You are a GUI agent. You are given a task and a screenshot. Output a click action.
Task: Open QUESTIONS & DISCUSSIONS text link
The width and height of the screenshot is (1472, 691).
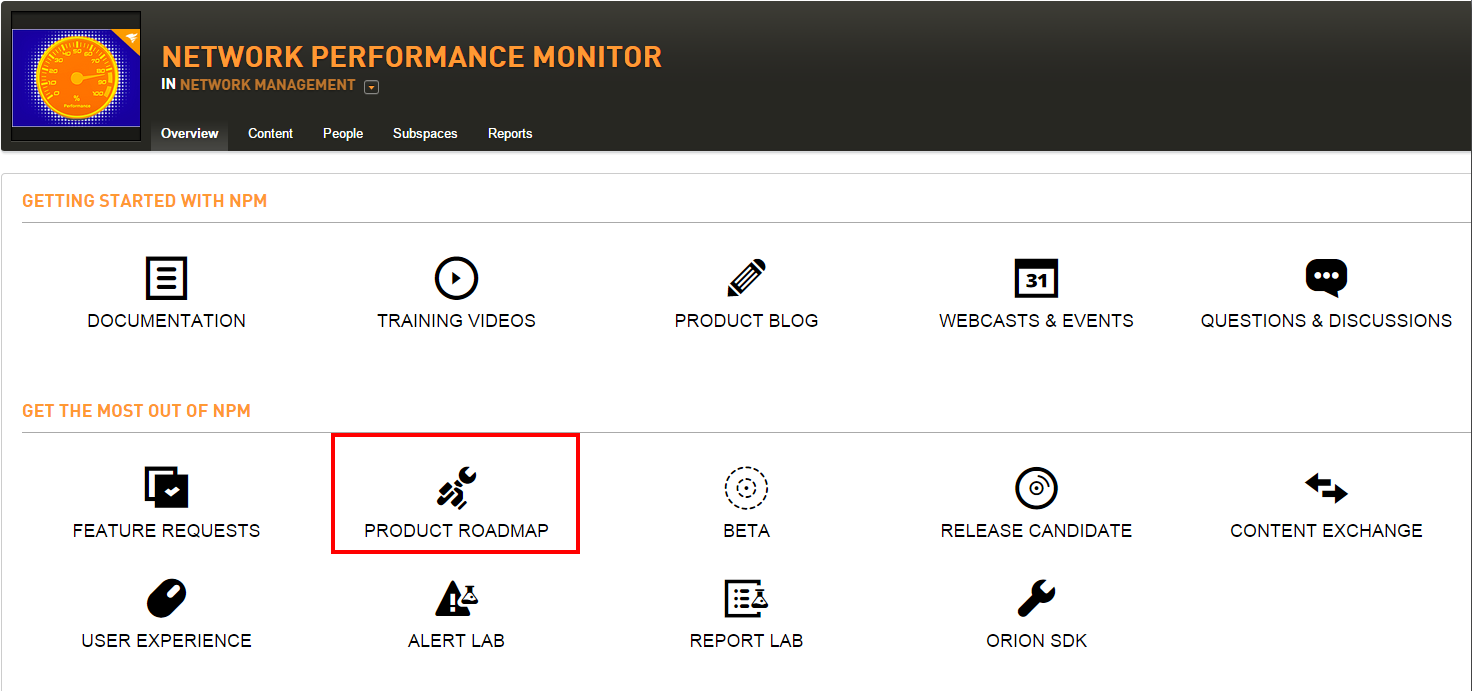(1326, 321)
